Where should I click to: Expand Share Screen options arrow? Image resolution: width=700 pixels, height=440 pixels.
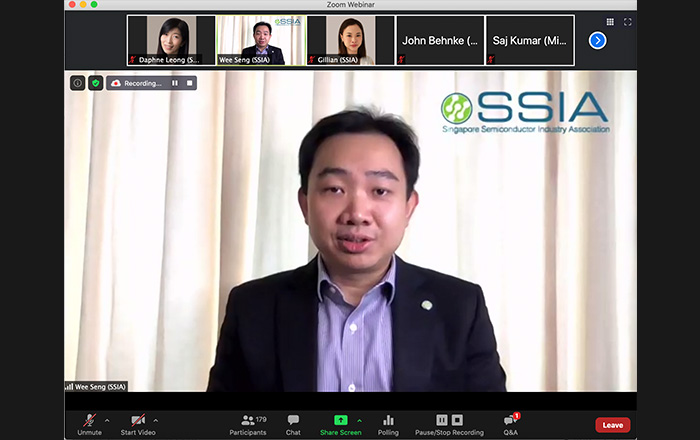[360, 420]
